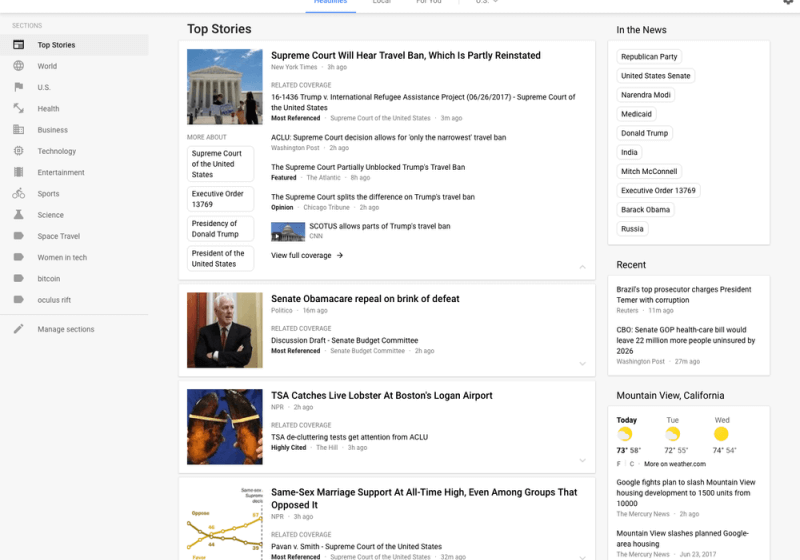Open the settings gear icon
The width and height of the screenshot is (800, 560).
click(789, 2)
